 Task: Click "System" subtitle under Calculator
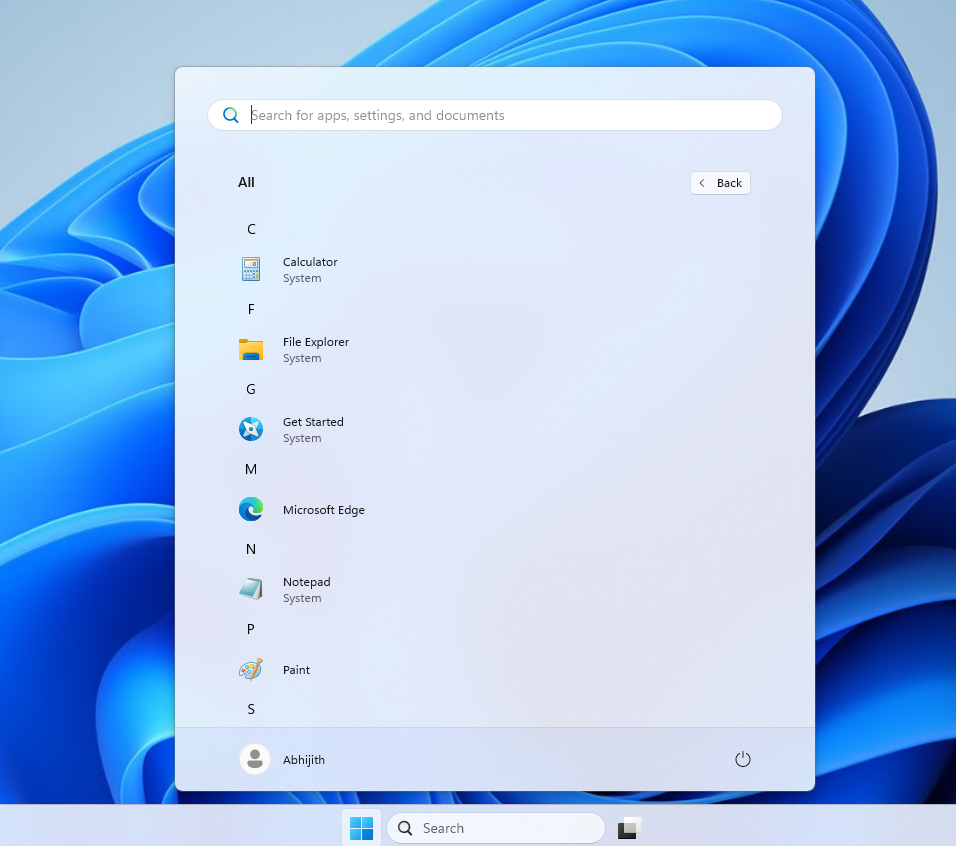pos(302,278)
